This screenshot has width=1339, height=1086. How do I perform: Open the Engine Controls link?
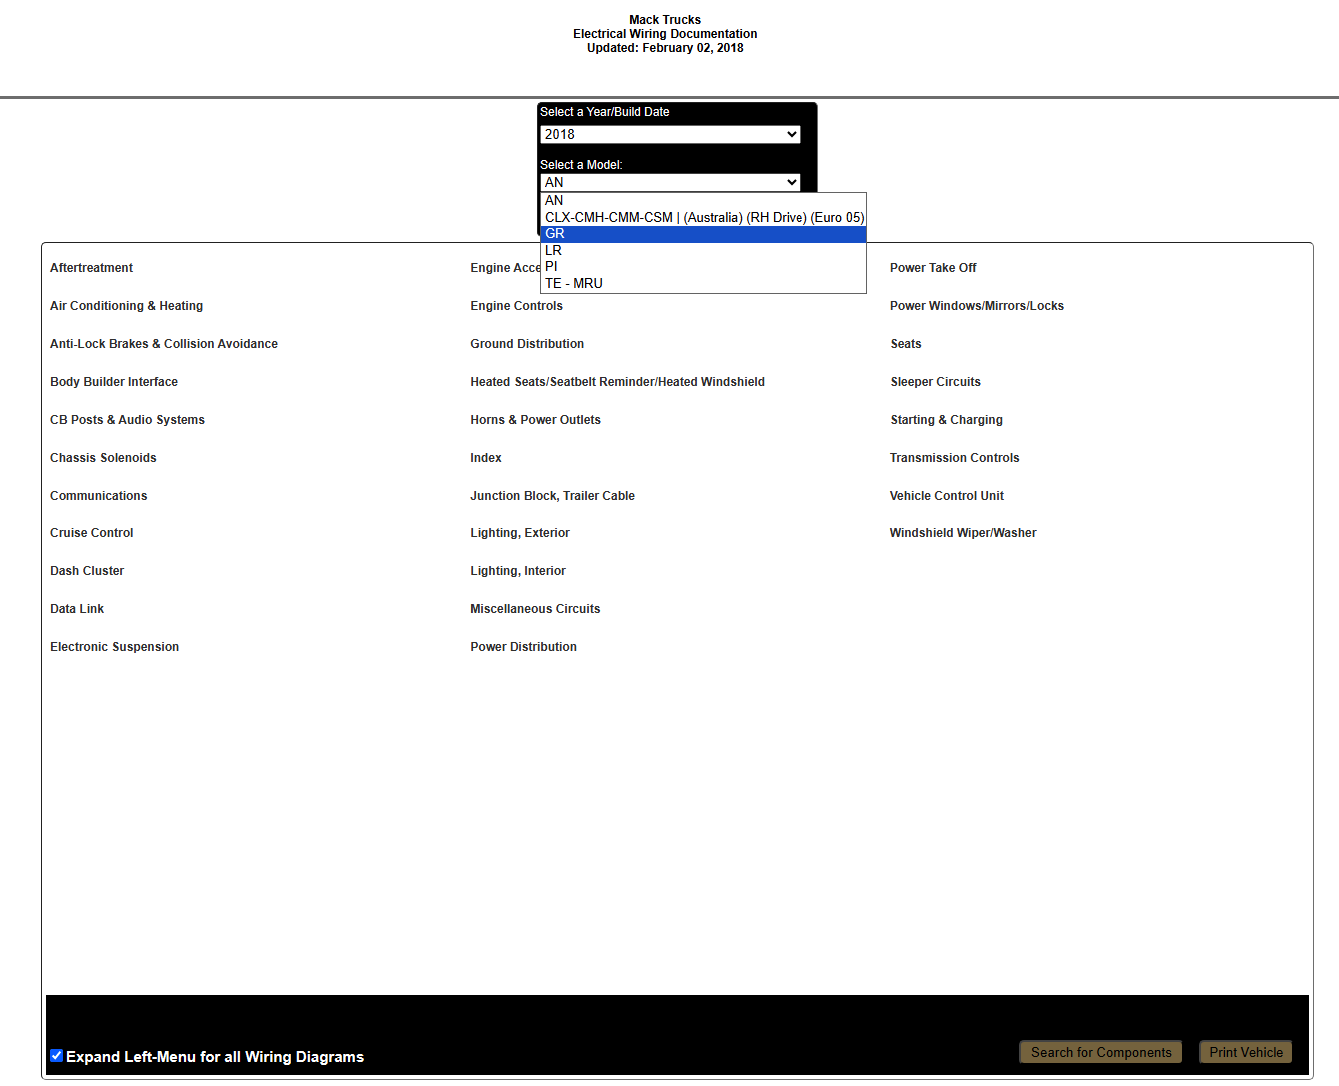(516, 306)
